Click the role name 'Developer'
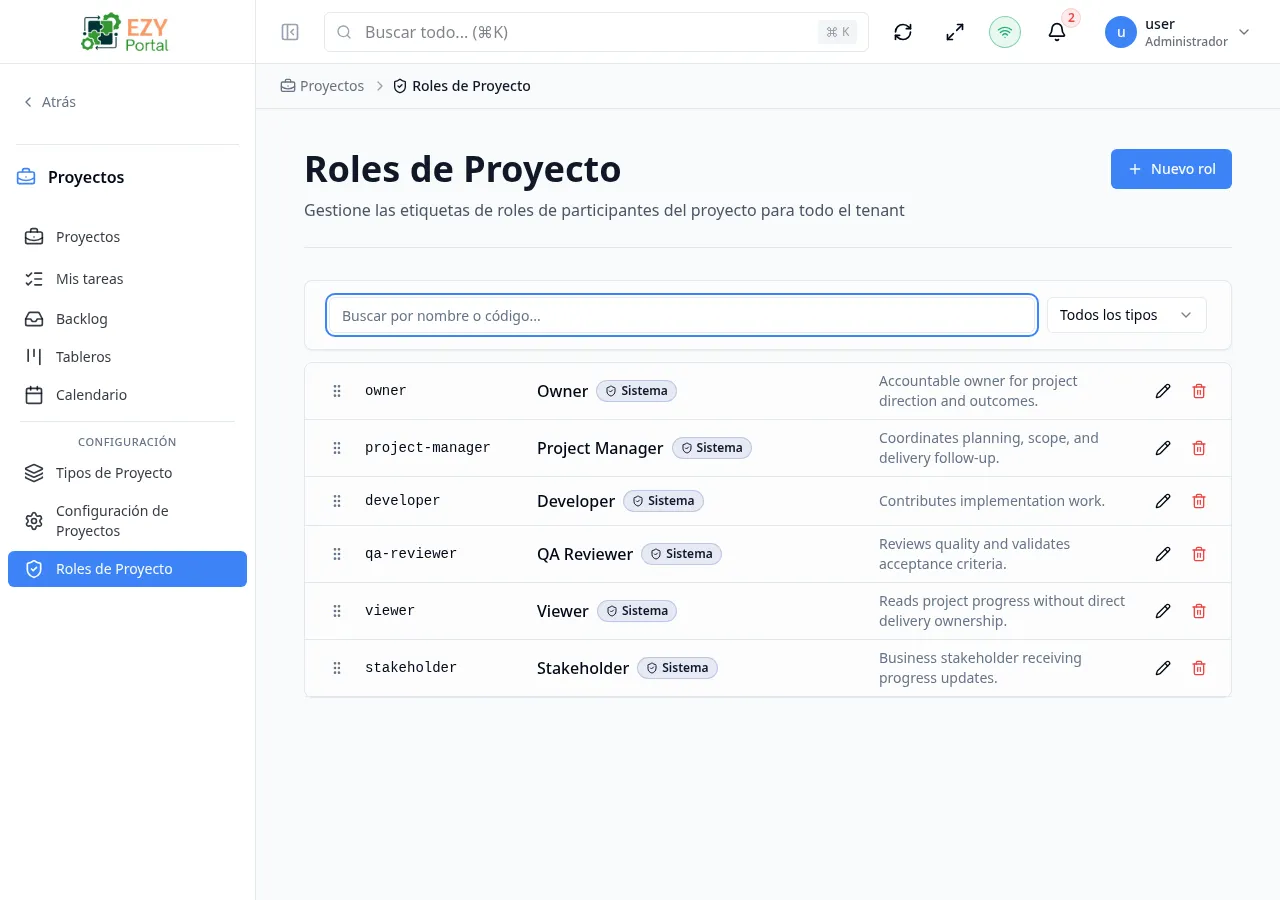This screenshot has height=900, width=1280. (x=576, y=501)
